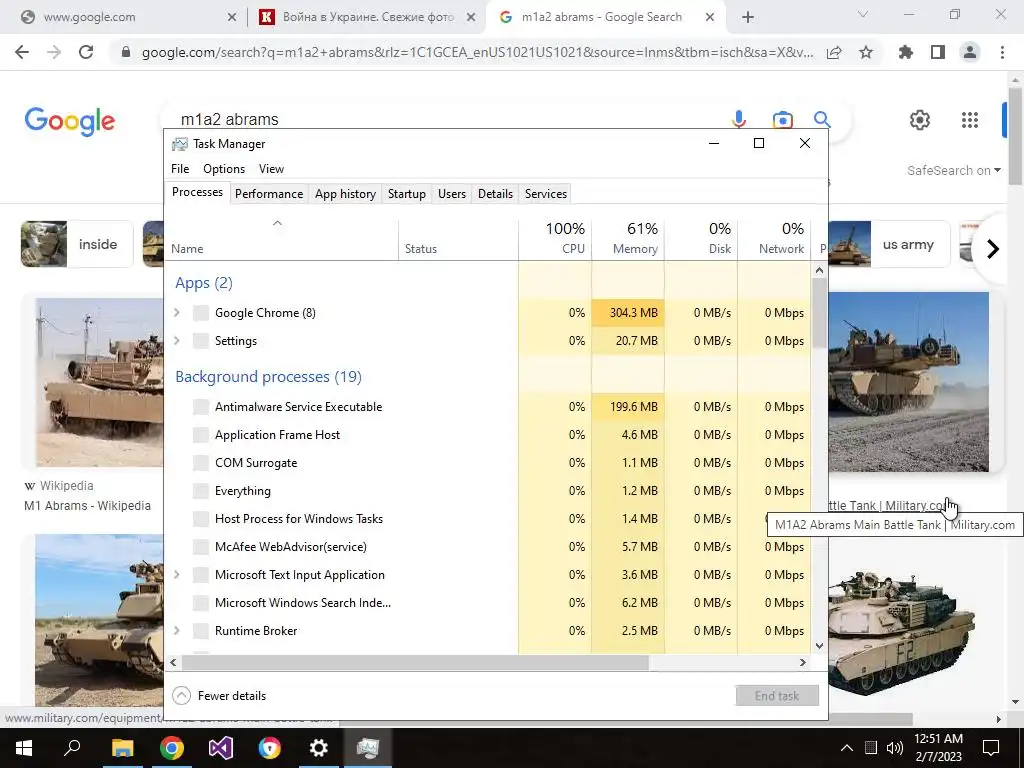Viewport: 1024px width, 768px height.
Task: Open Google search by image camera icon
Action: click(782, 120)
